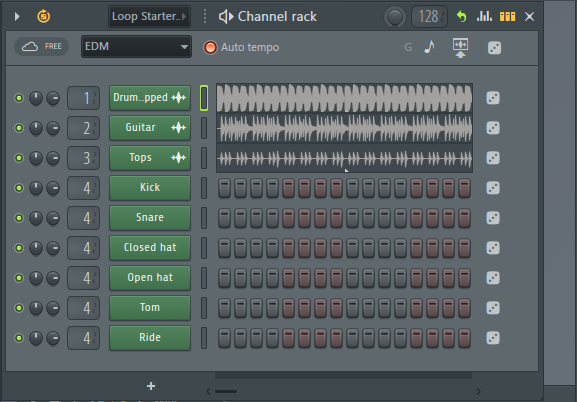The width and height of the screenshot is (577, 402).
Task: Select the Guitar channel selector light
Action: [x=204, y=128]
